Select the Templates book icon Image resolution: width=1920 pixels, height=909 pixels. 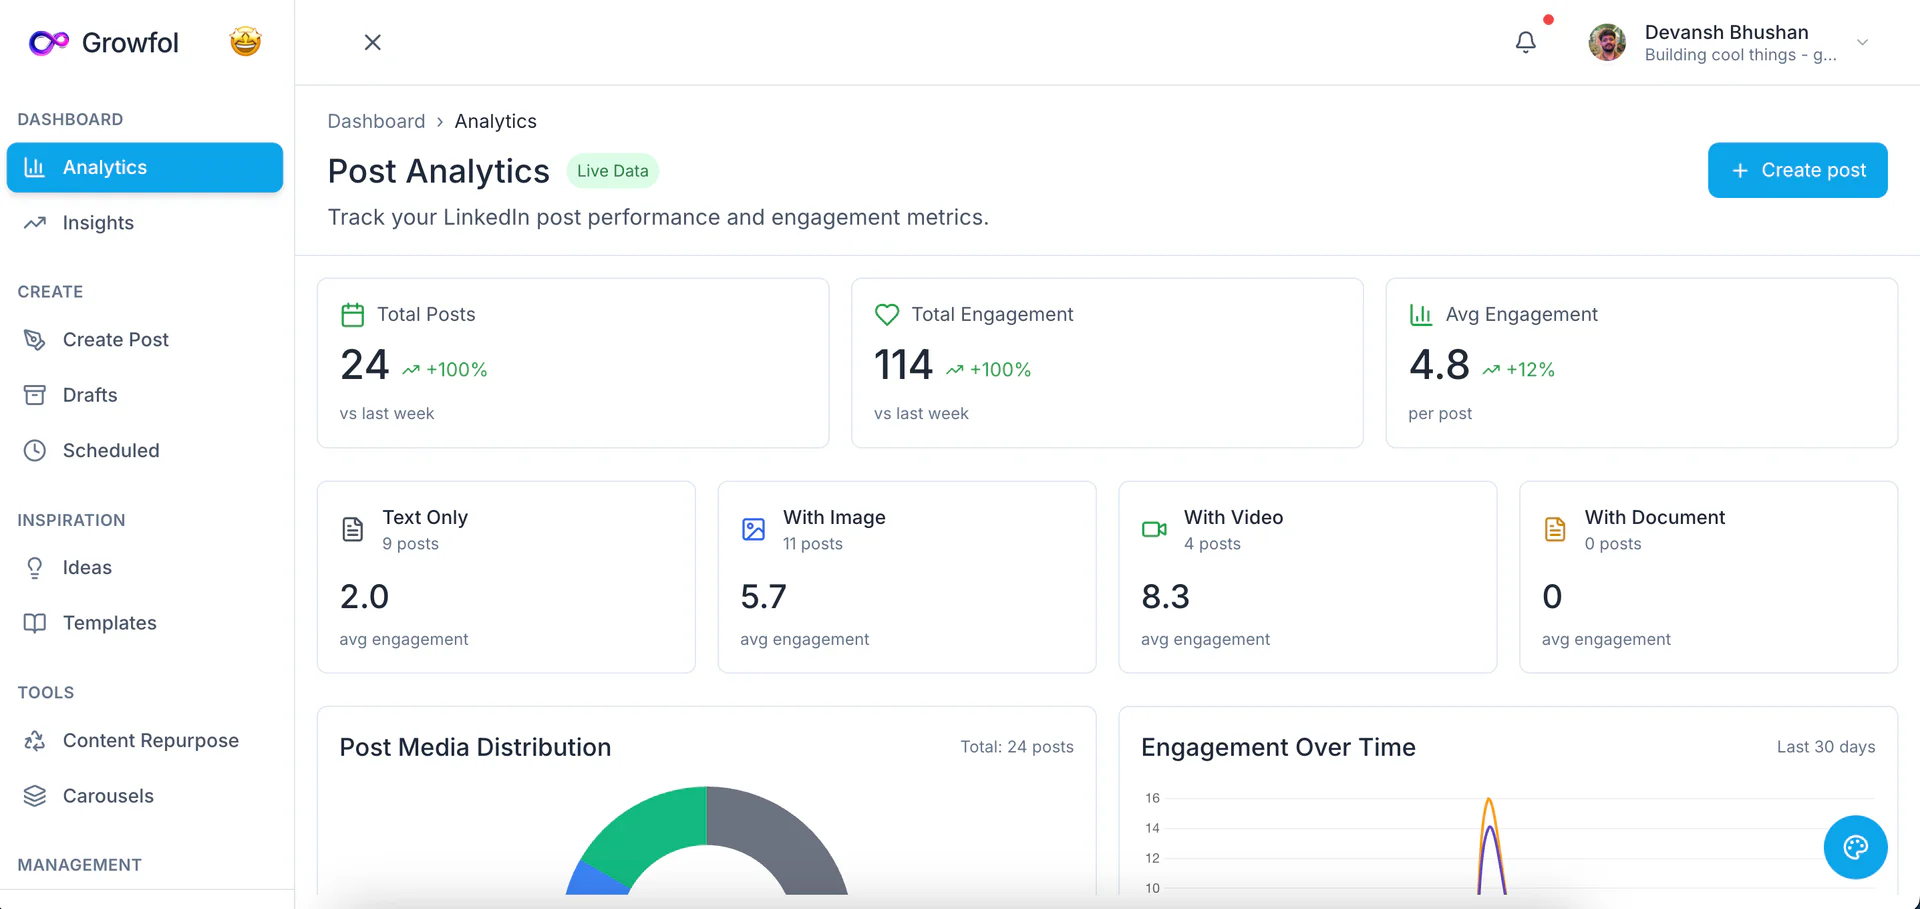[34, 622]
